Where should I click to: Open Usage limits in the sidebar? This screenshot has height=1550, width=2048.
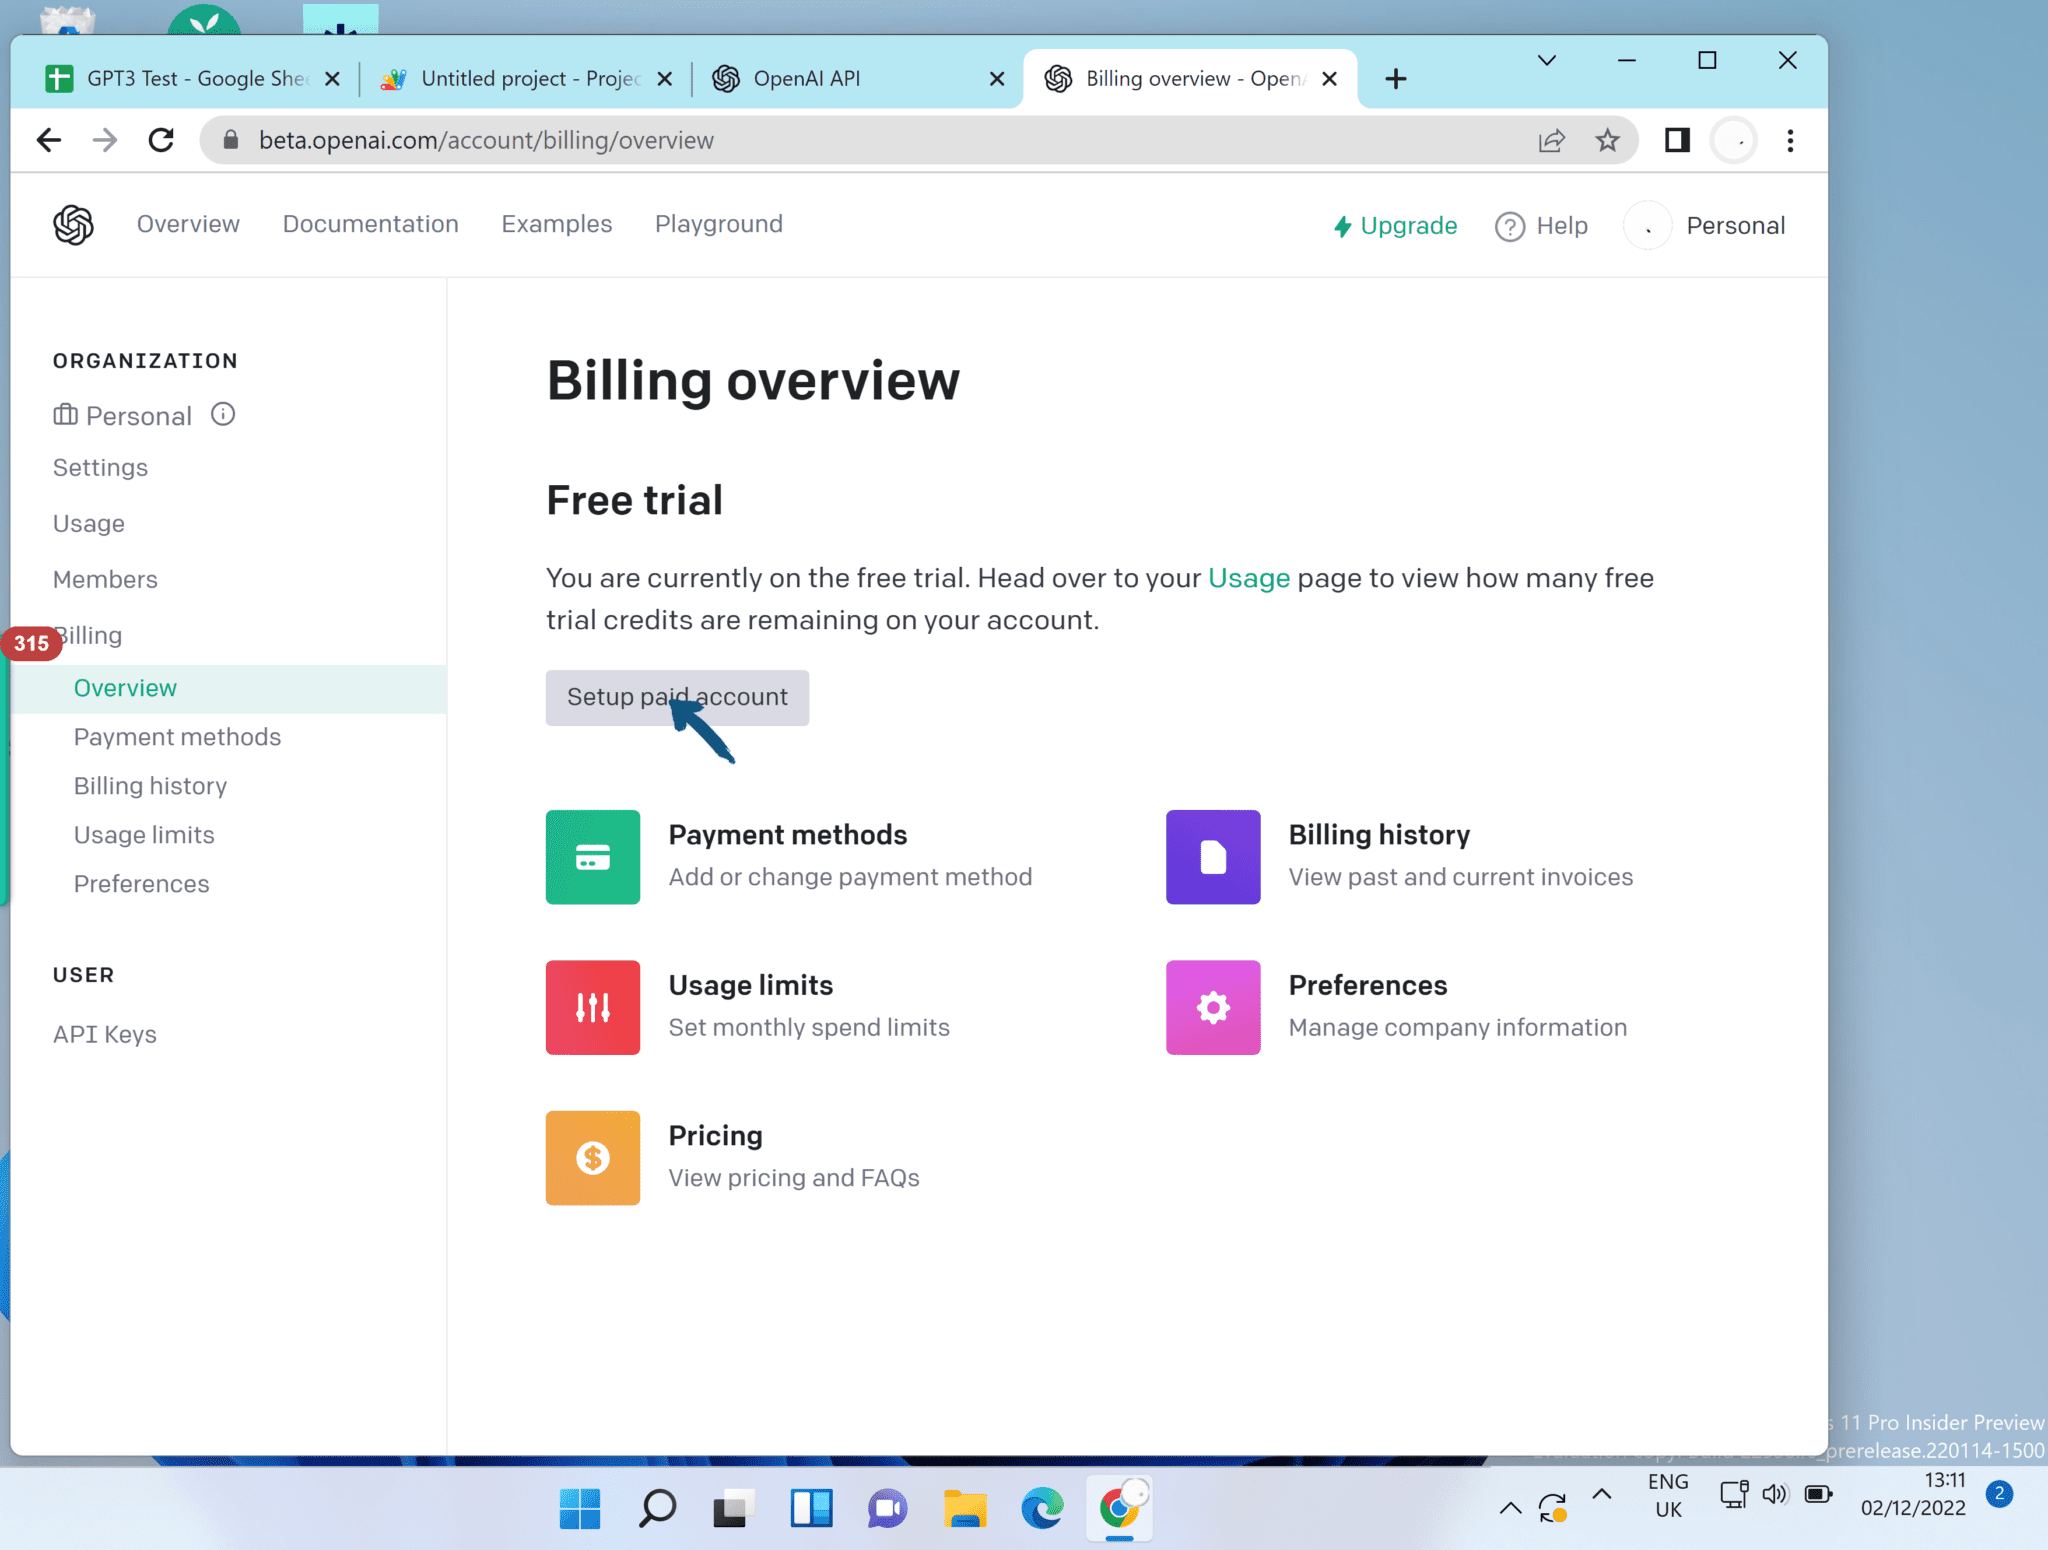pyautogui.click(x=144, y=835)
